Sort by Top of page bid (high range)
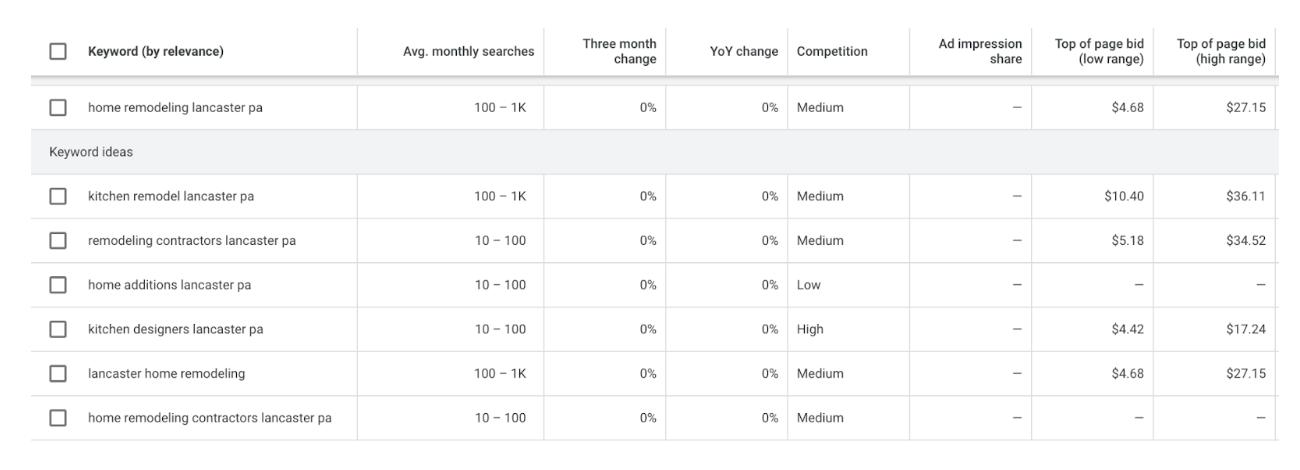Image resolution: width=1300 pixels, height=470 pixels. coord(1221,52)
